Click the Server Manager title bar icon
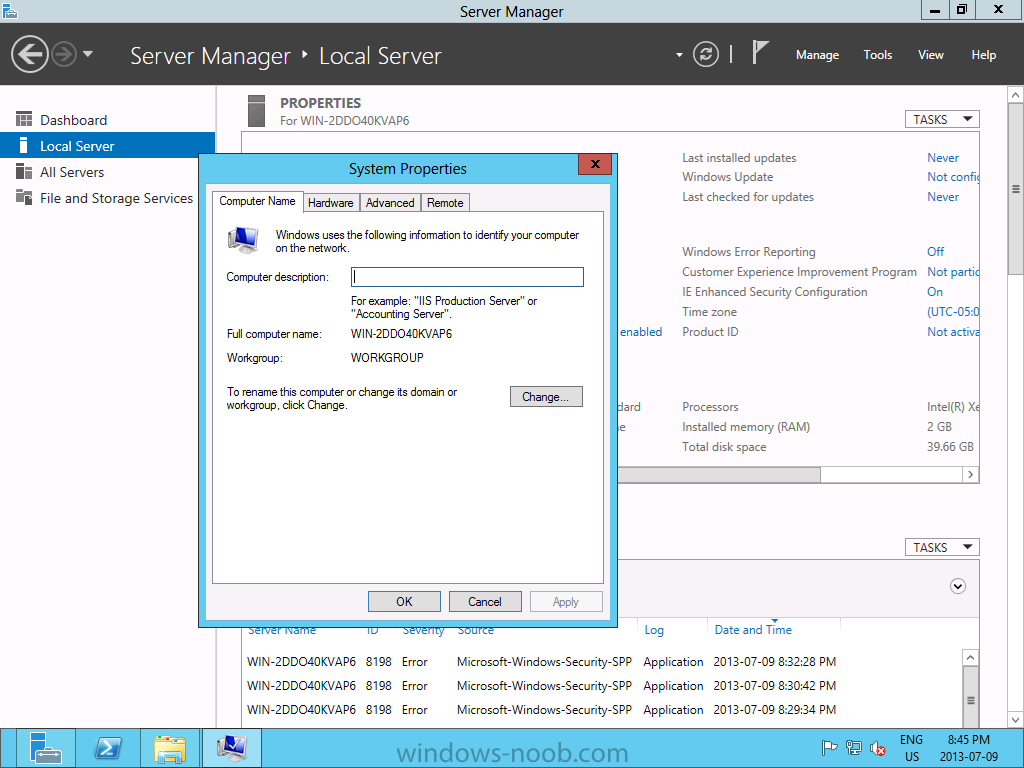The height and width of the screenshot is (768, 1024). [9, 10]
